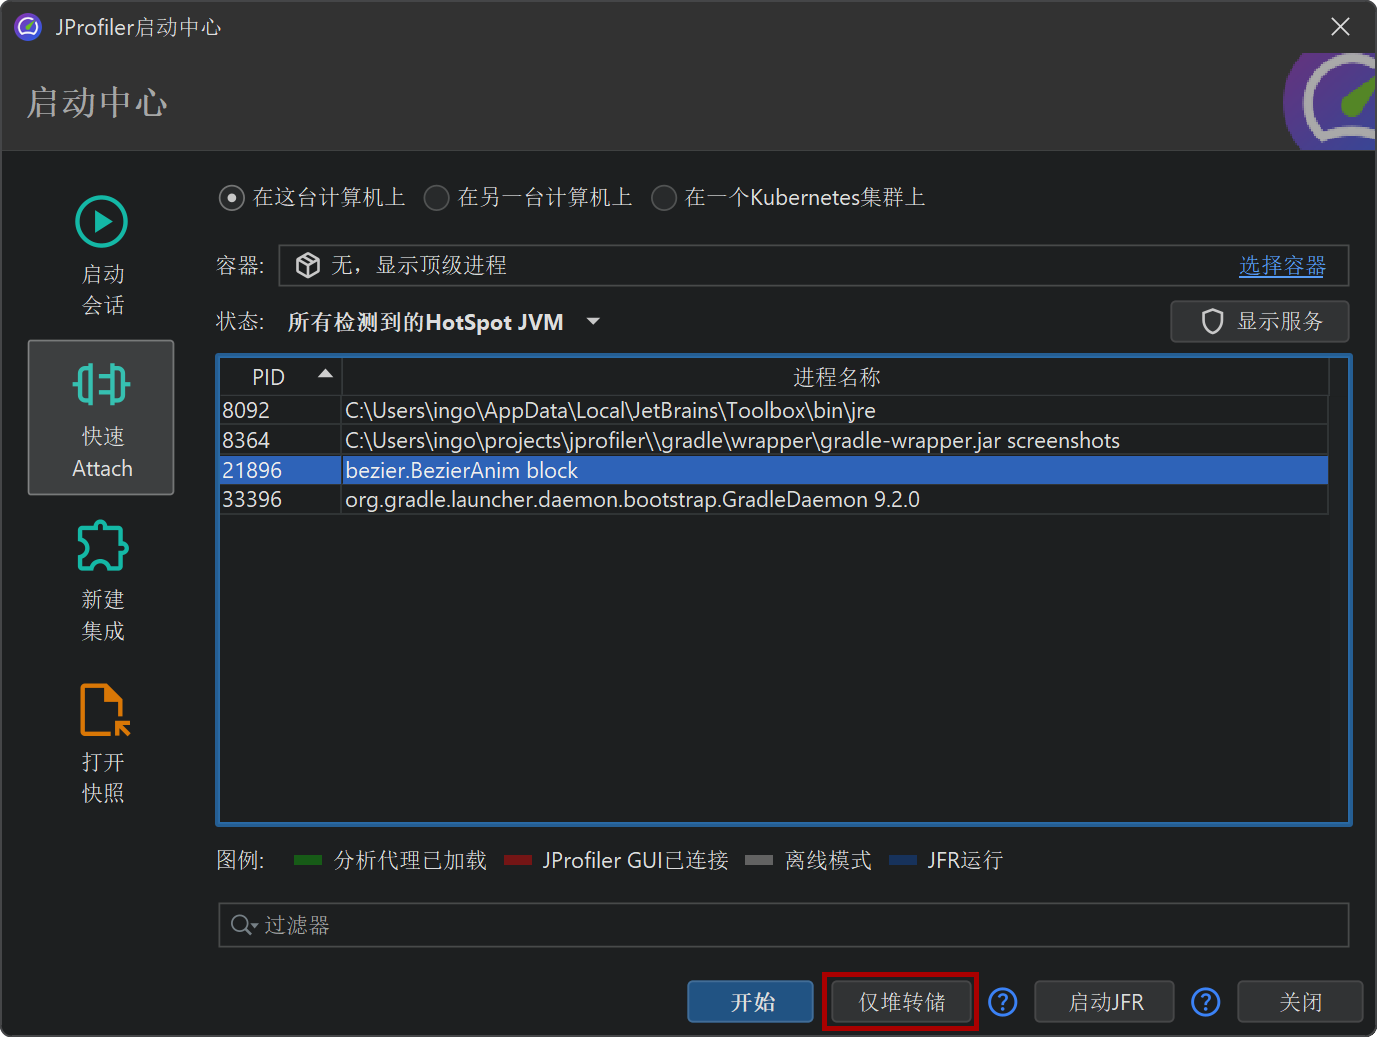This screenshot has height=1037, width=1377.
Task: Open help for 启动JFR button
Action: tap(1206, 1002)
